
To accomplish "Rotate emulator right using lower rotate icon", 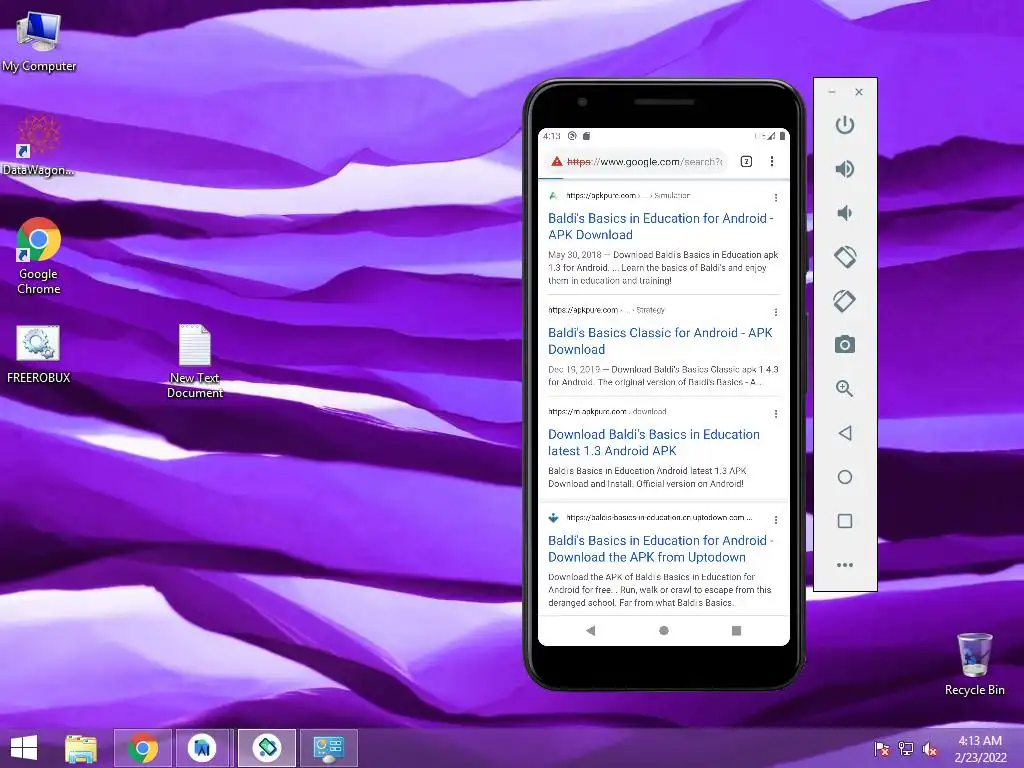I will (844, 300).
